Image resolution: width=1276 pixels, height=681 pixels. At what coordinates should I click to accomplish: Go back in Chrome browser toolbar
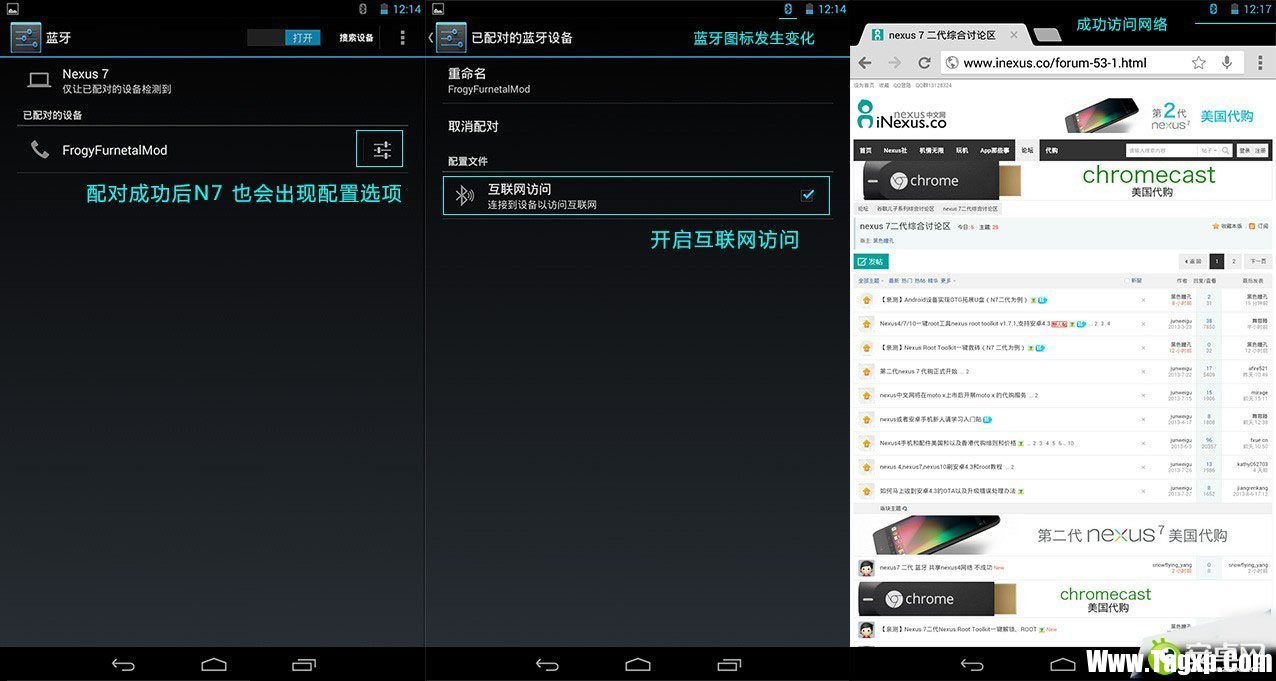[x=864, y=63]
